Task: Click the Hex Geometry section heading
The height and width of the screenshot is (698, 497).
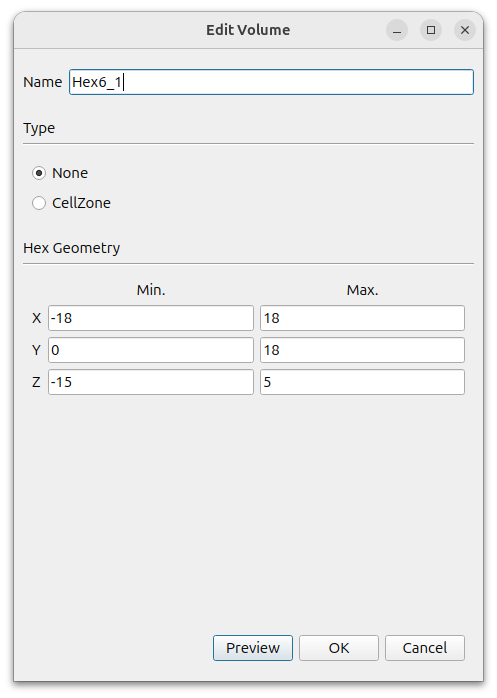Action: tap(72, 248)
